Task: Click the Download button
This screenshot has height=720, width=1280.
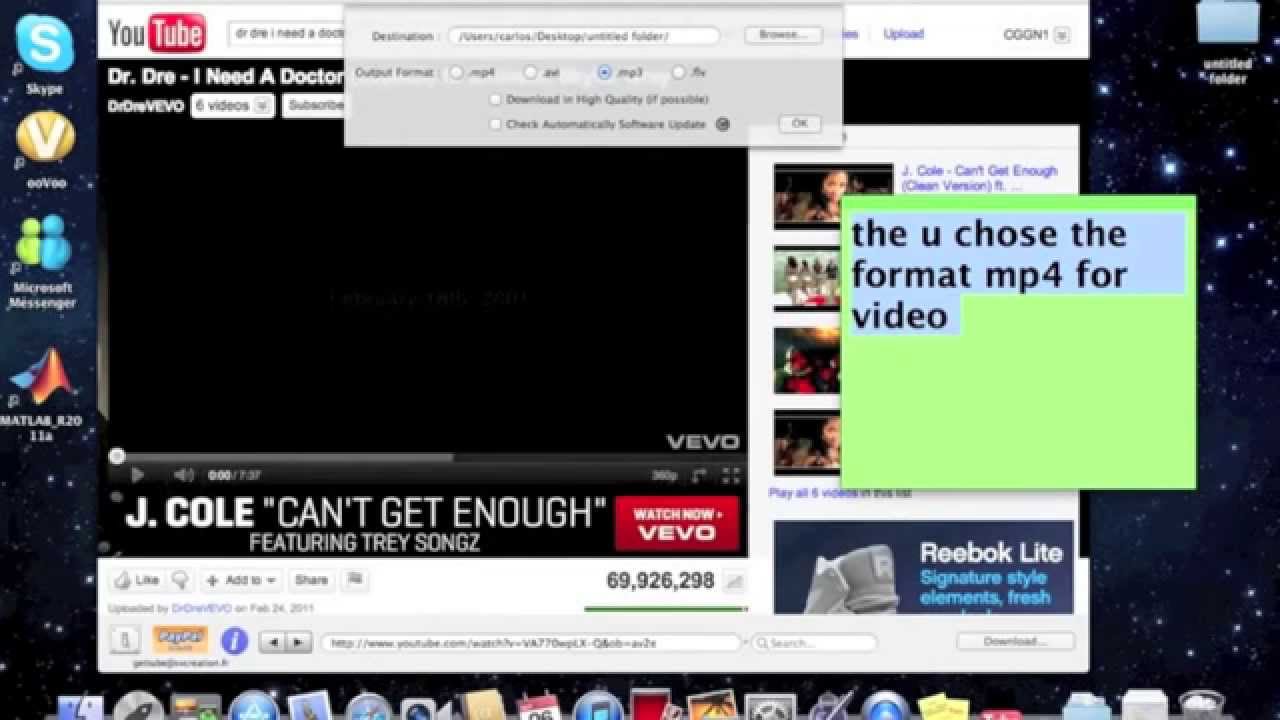Action: pos(1015,642)
